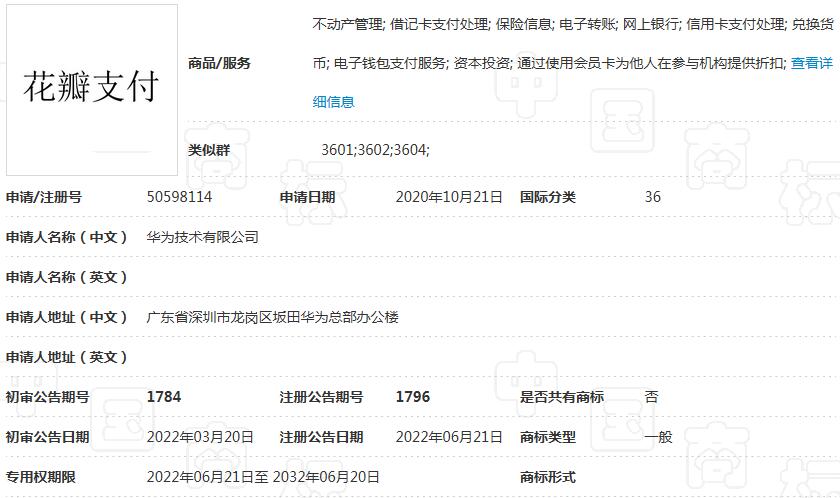This screenshot has height=498, width=840.
Task: Click the 商标类型 label
Action: point(548,437)
